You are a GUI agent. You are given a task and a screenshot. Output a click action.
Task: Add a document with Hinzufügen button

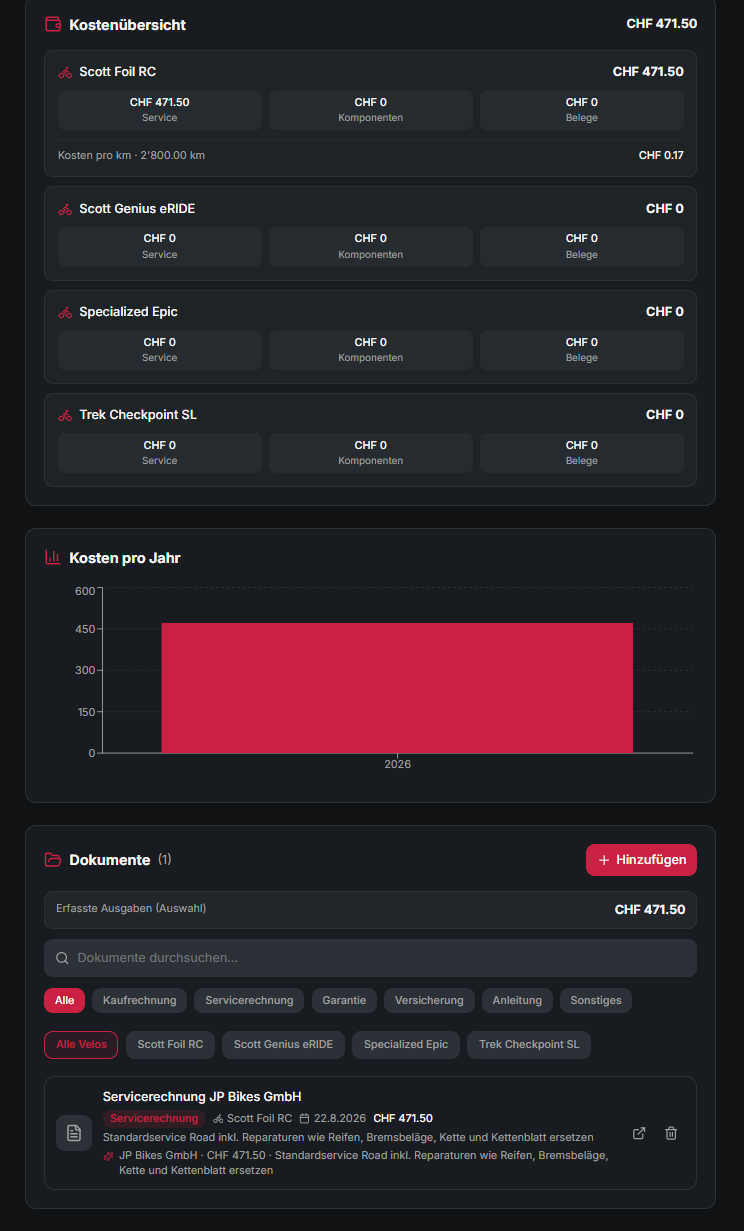pyautogui.click(x=641, y=860)
